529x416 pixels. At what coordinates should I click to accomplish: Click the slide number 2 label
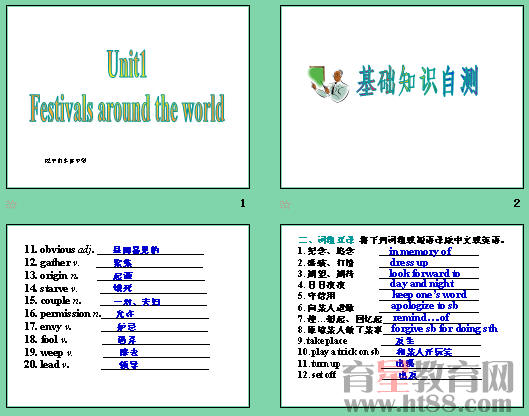(517, 203)
